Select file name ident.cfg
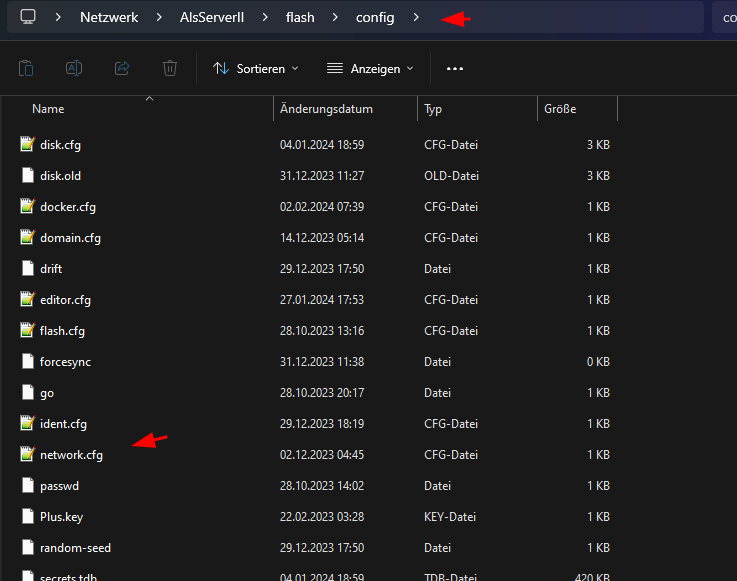The height and width of the screenshot is (581, 737). coord(63,424)
